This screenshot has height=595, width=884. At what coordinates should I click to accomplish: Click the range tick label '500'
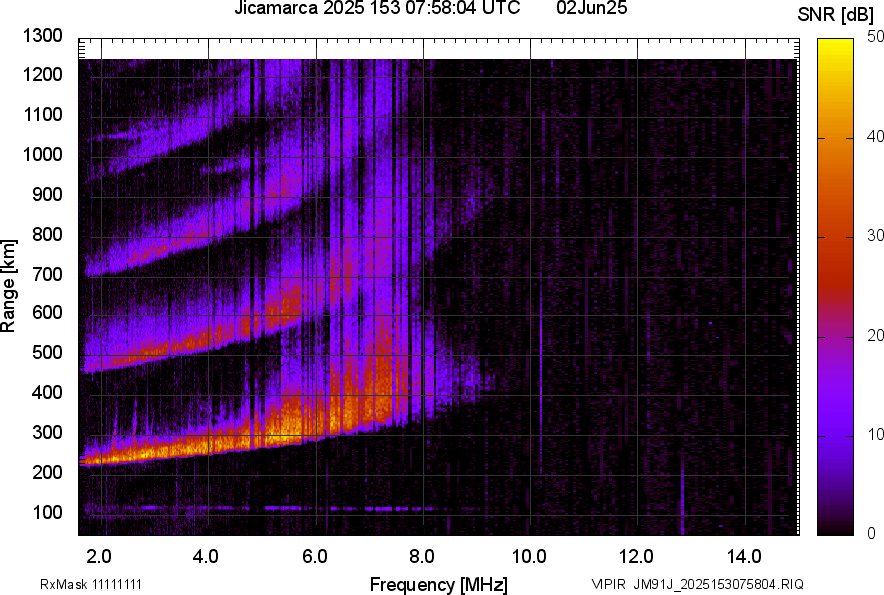(x=47, y=352)
